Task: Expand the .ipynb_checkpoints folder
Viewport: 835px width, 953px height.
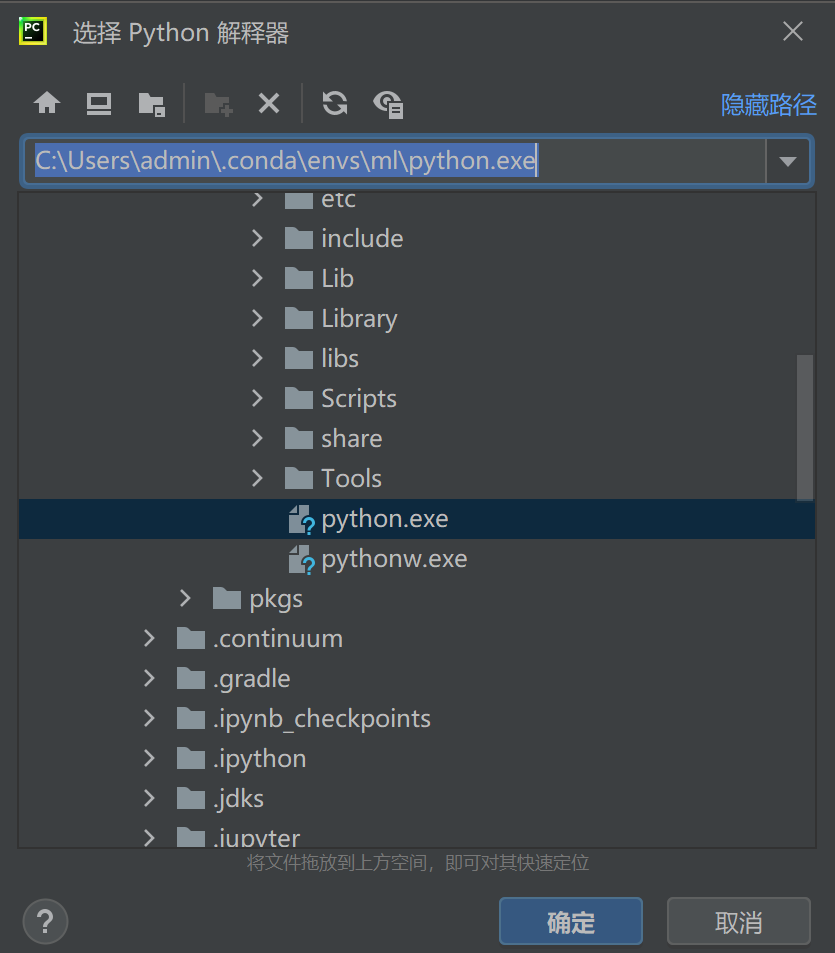Action: click(149, 718)
